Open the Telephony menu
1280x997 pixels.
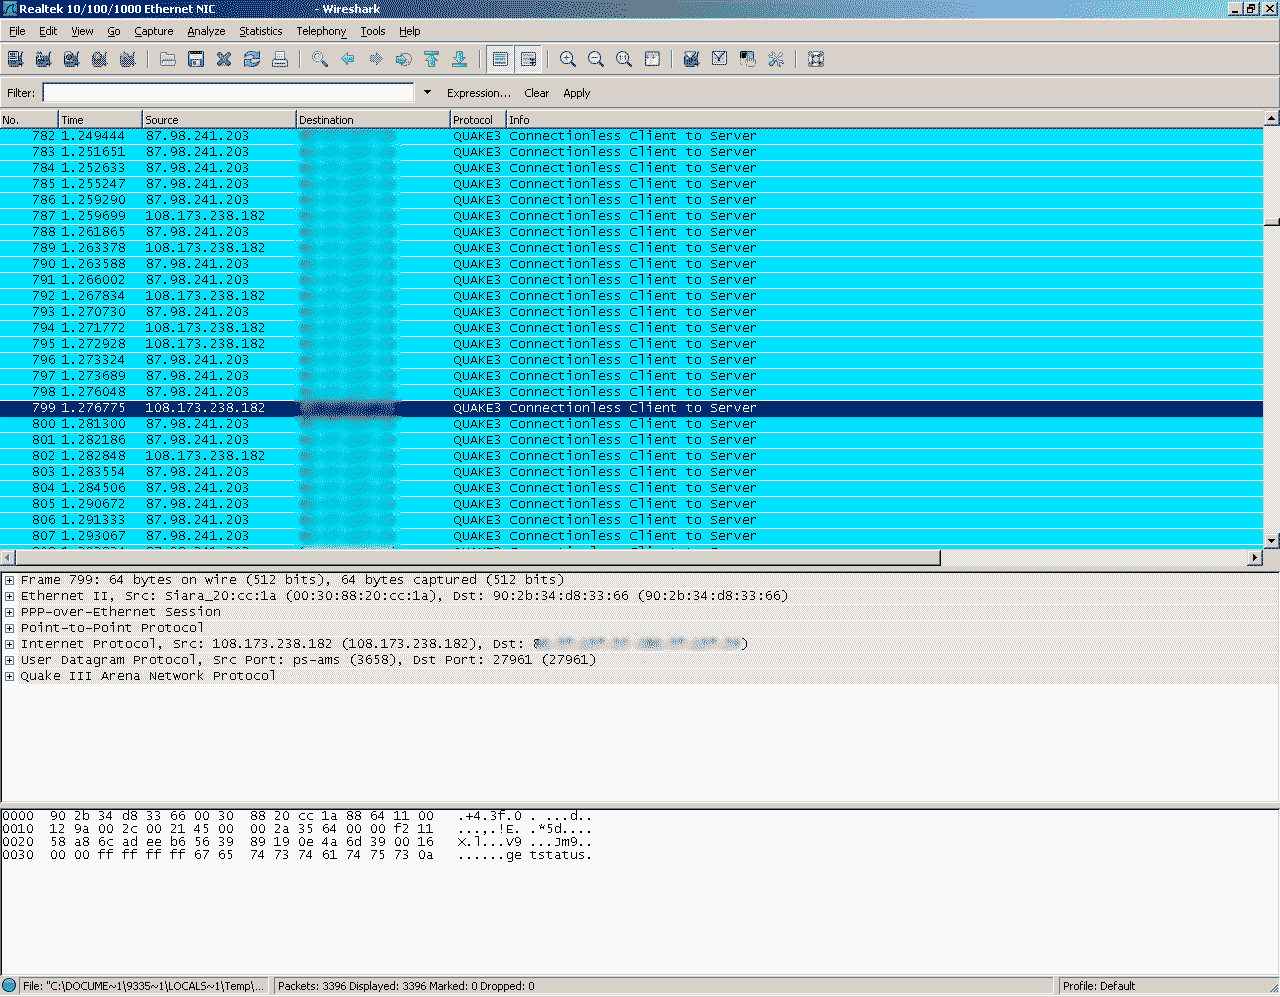click(321, 31)
